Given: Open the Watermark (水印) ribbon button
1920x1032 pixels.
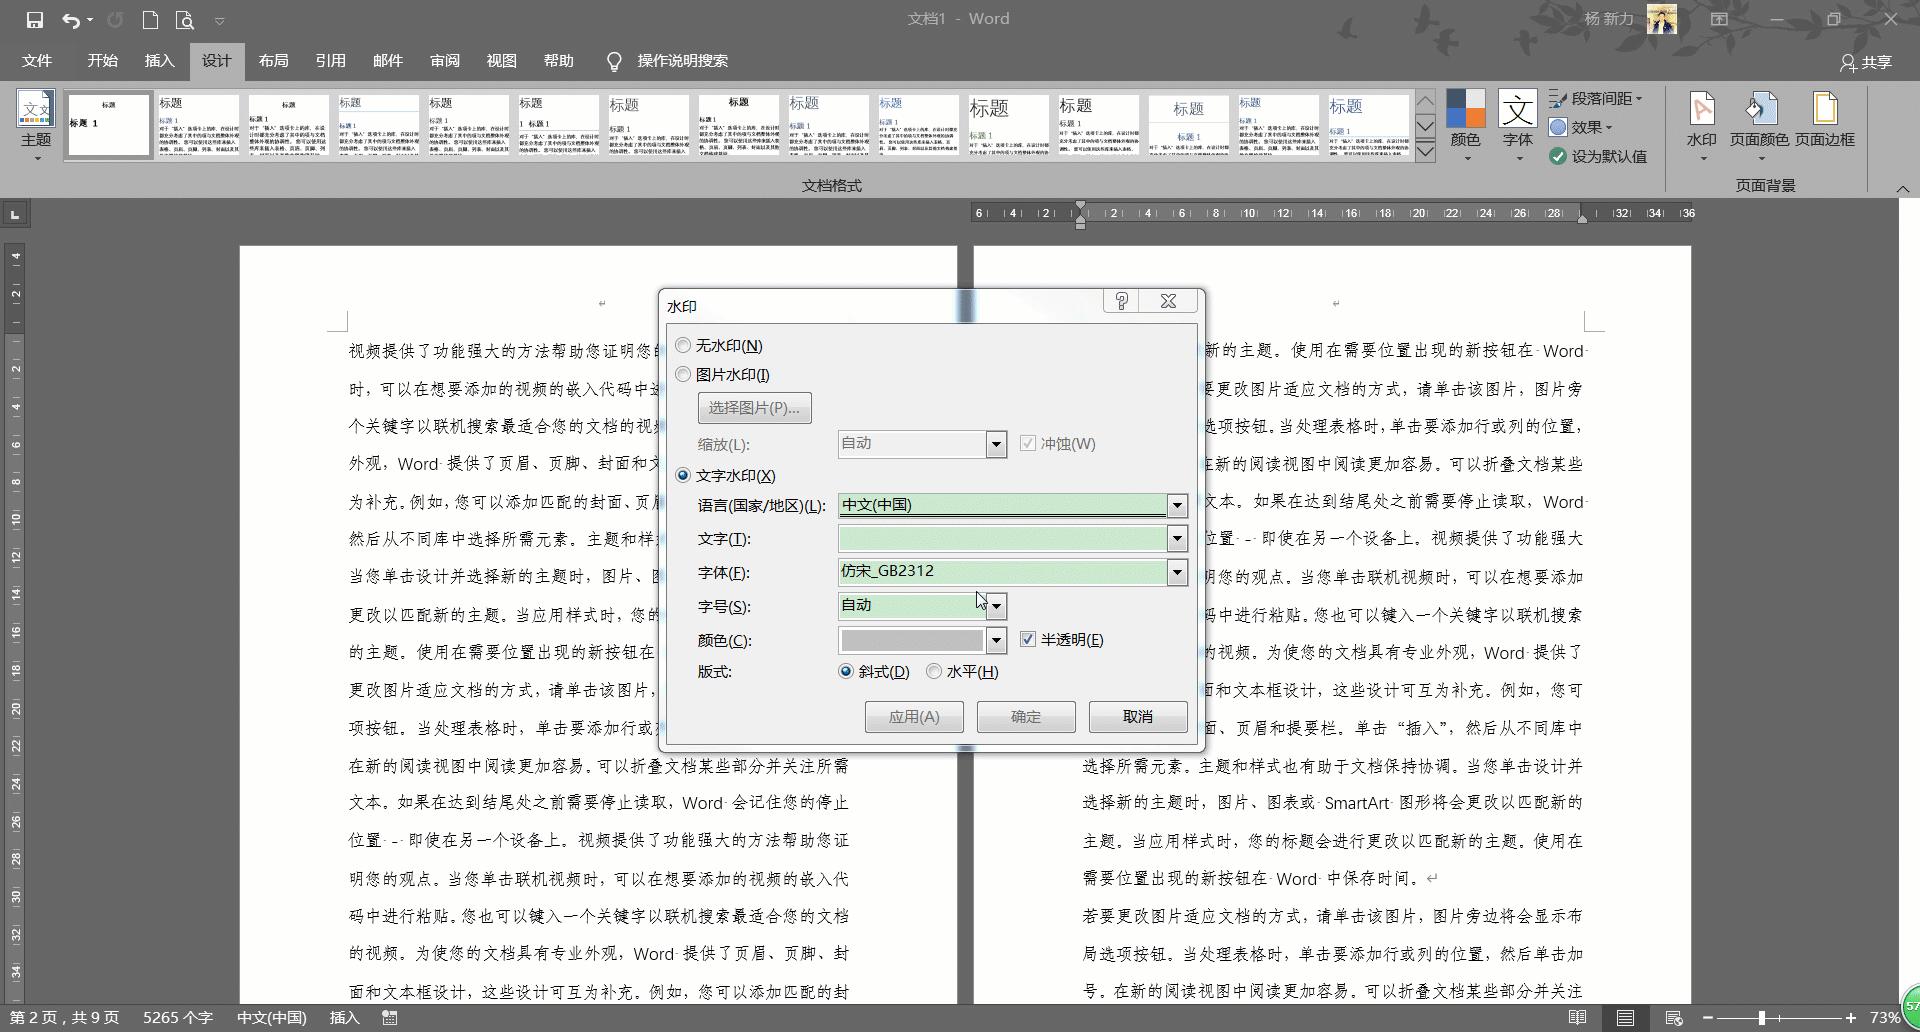Looking at the screenshot, I should coord(1701,118).
